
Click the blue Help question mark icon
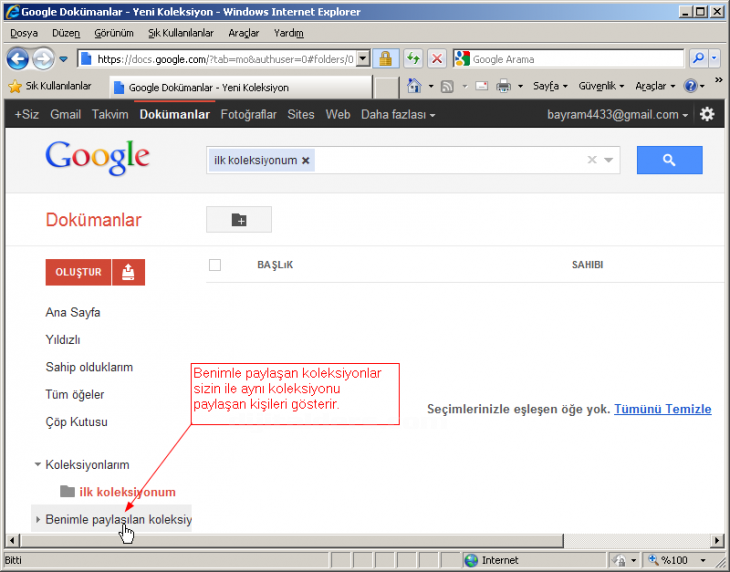point(690,86)
